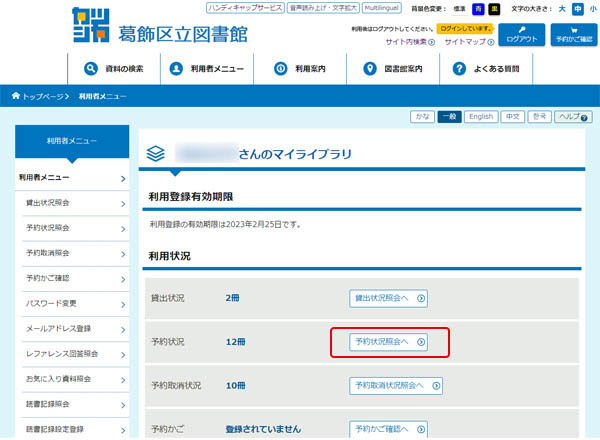600x440 pixels.
Task: Open 利用者メニュー in the main navigation
Action: tap(207, 68)
